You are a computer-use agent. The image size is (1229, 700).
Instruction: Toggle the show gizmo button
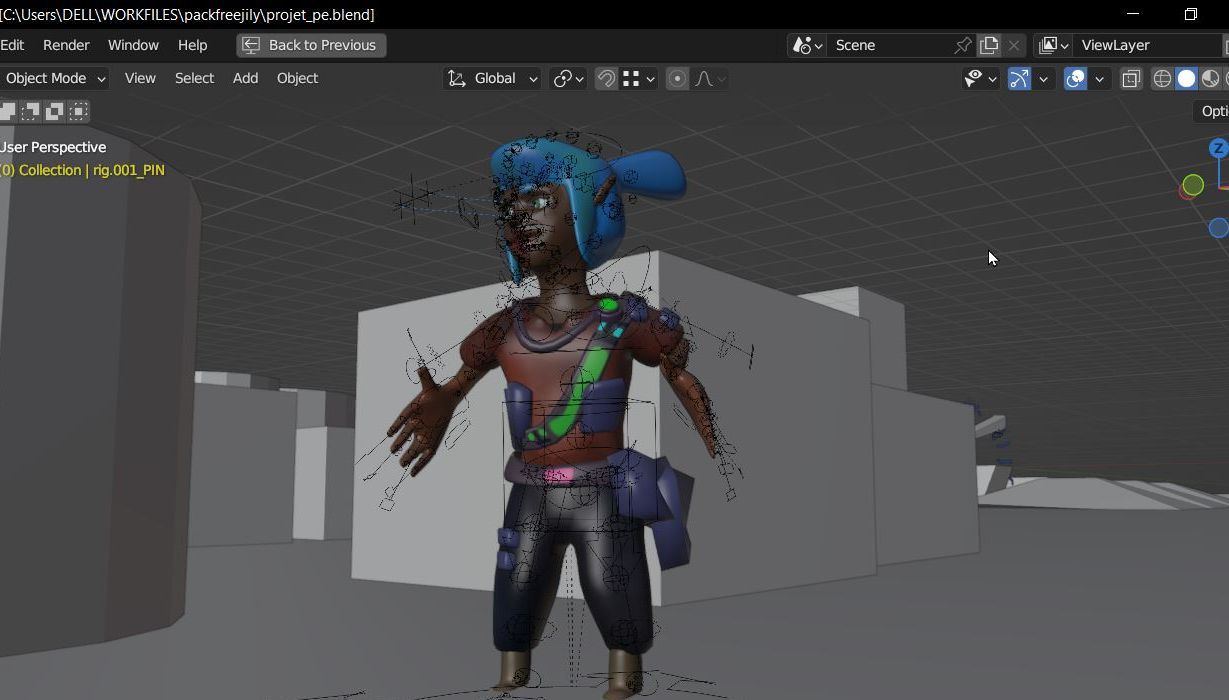(1019, 78)
